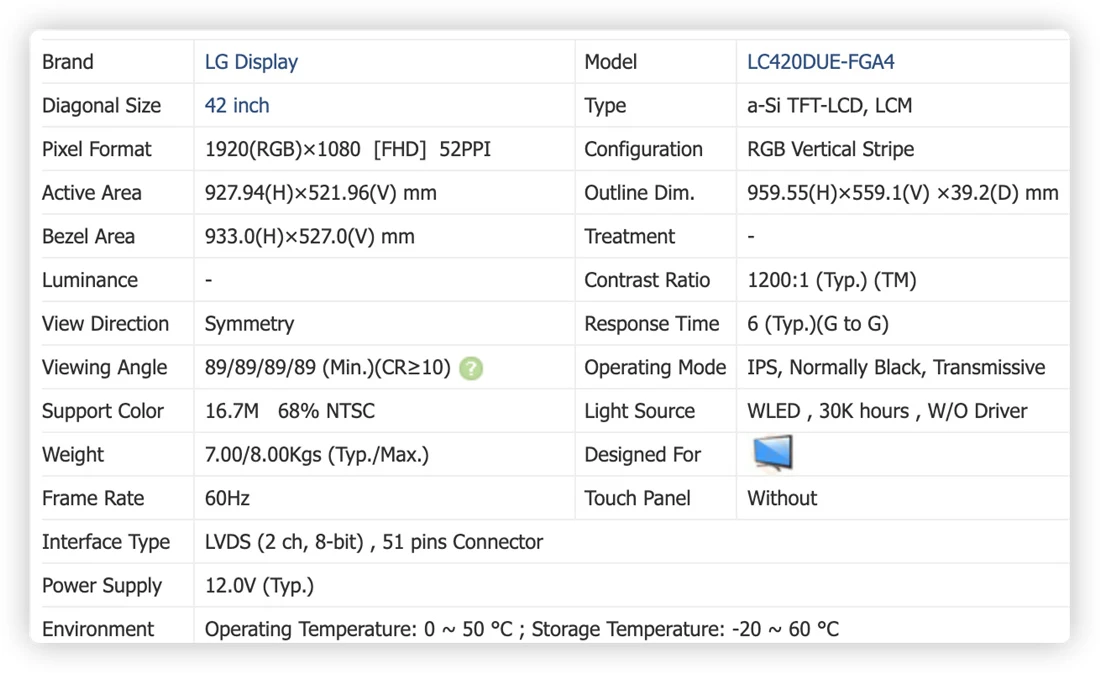
Task: Click the Diagonal Size label
Action: 102,105
